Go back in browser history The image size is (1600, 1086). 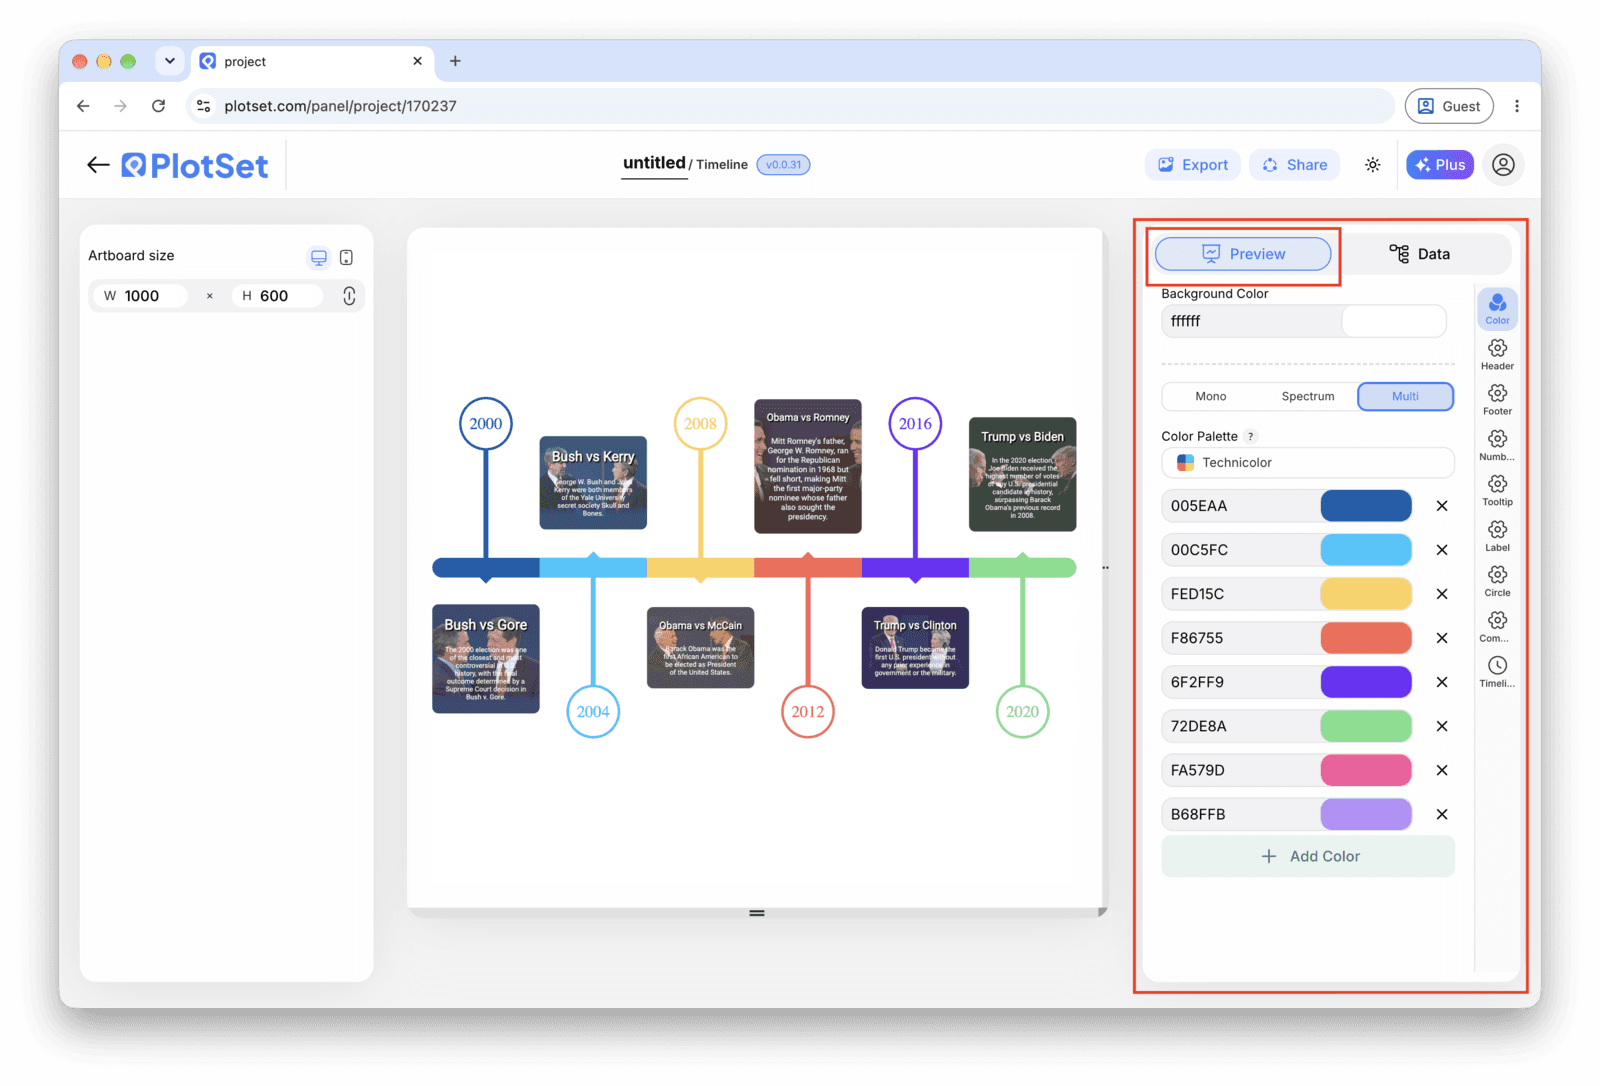click(83, 106)
